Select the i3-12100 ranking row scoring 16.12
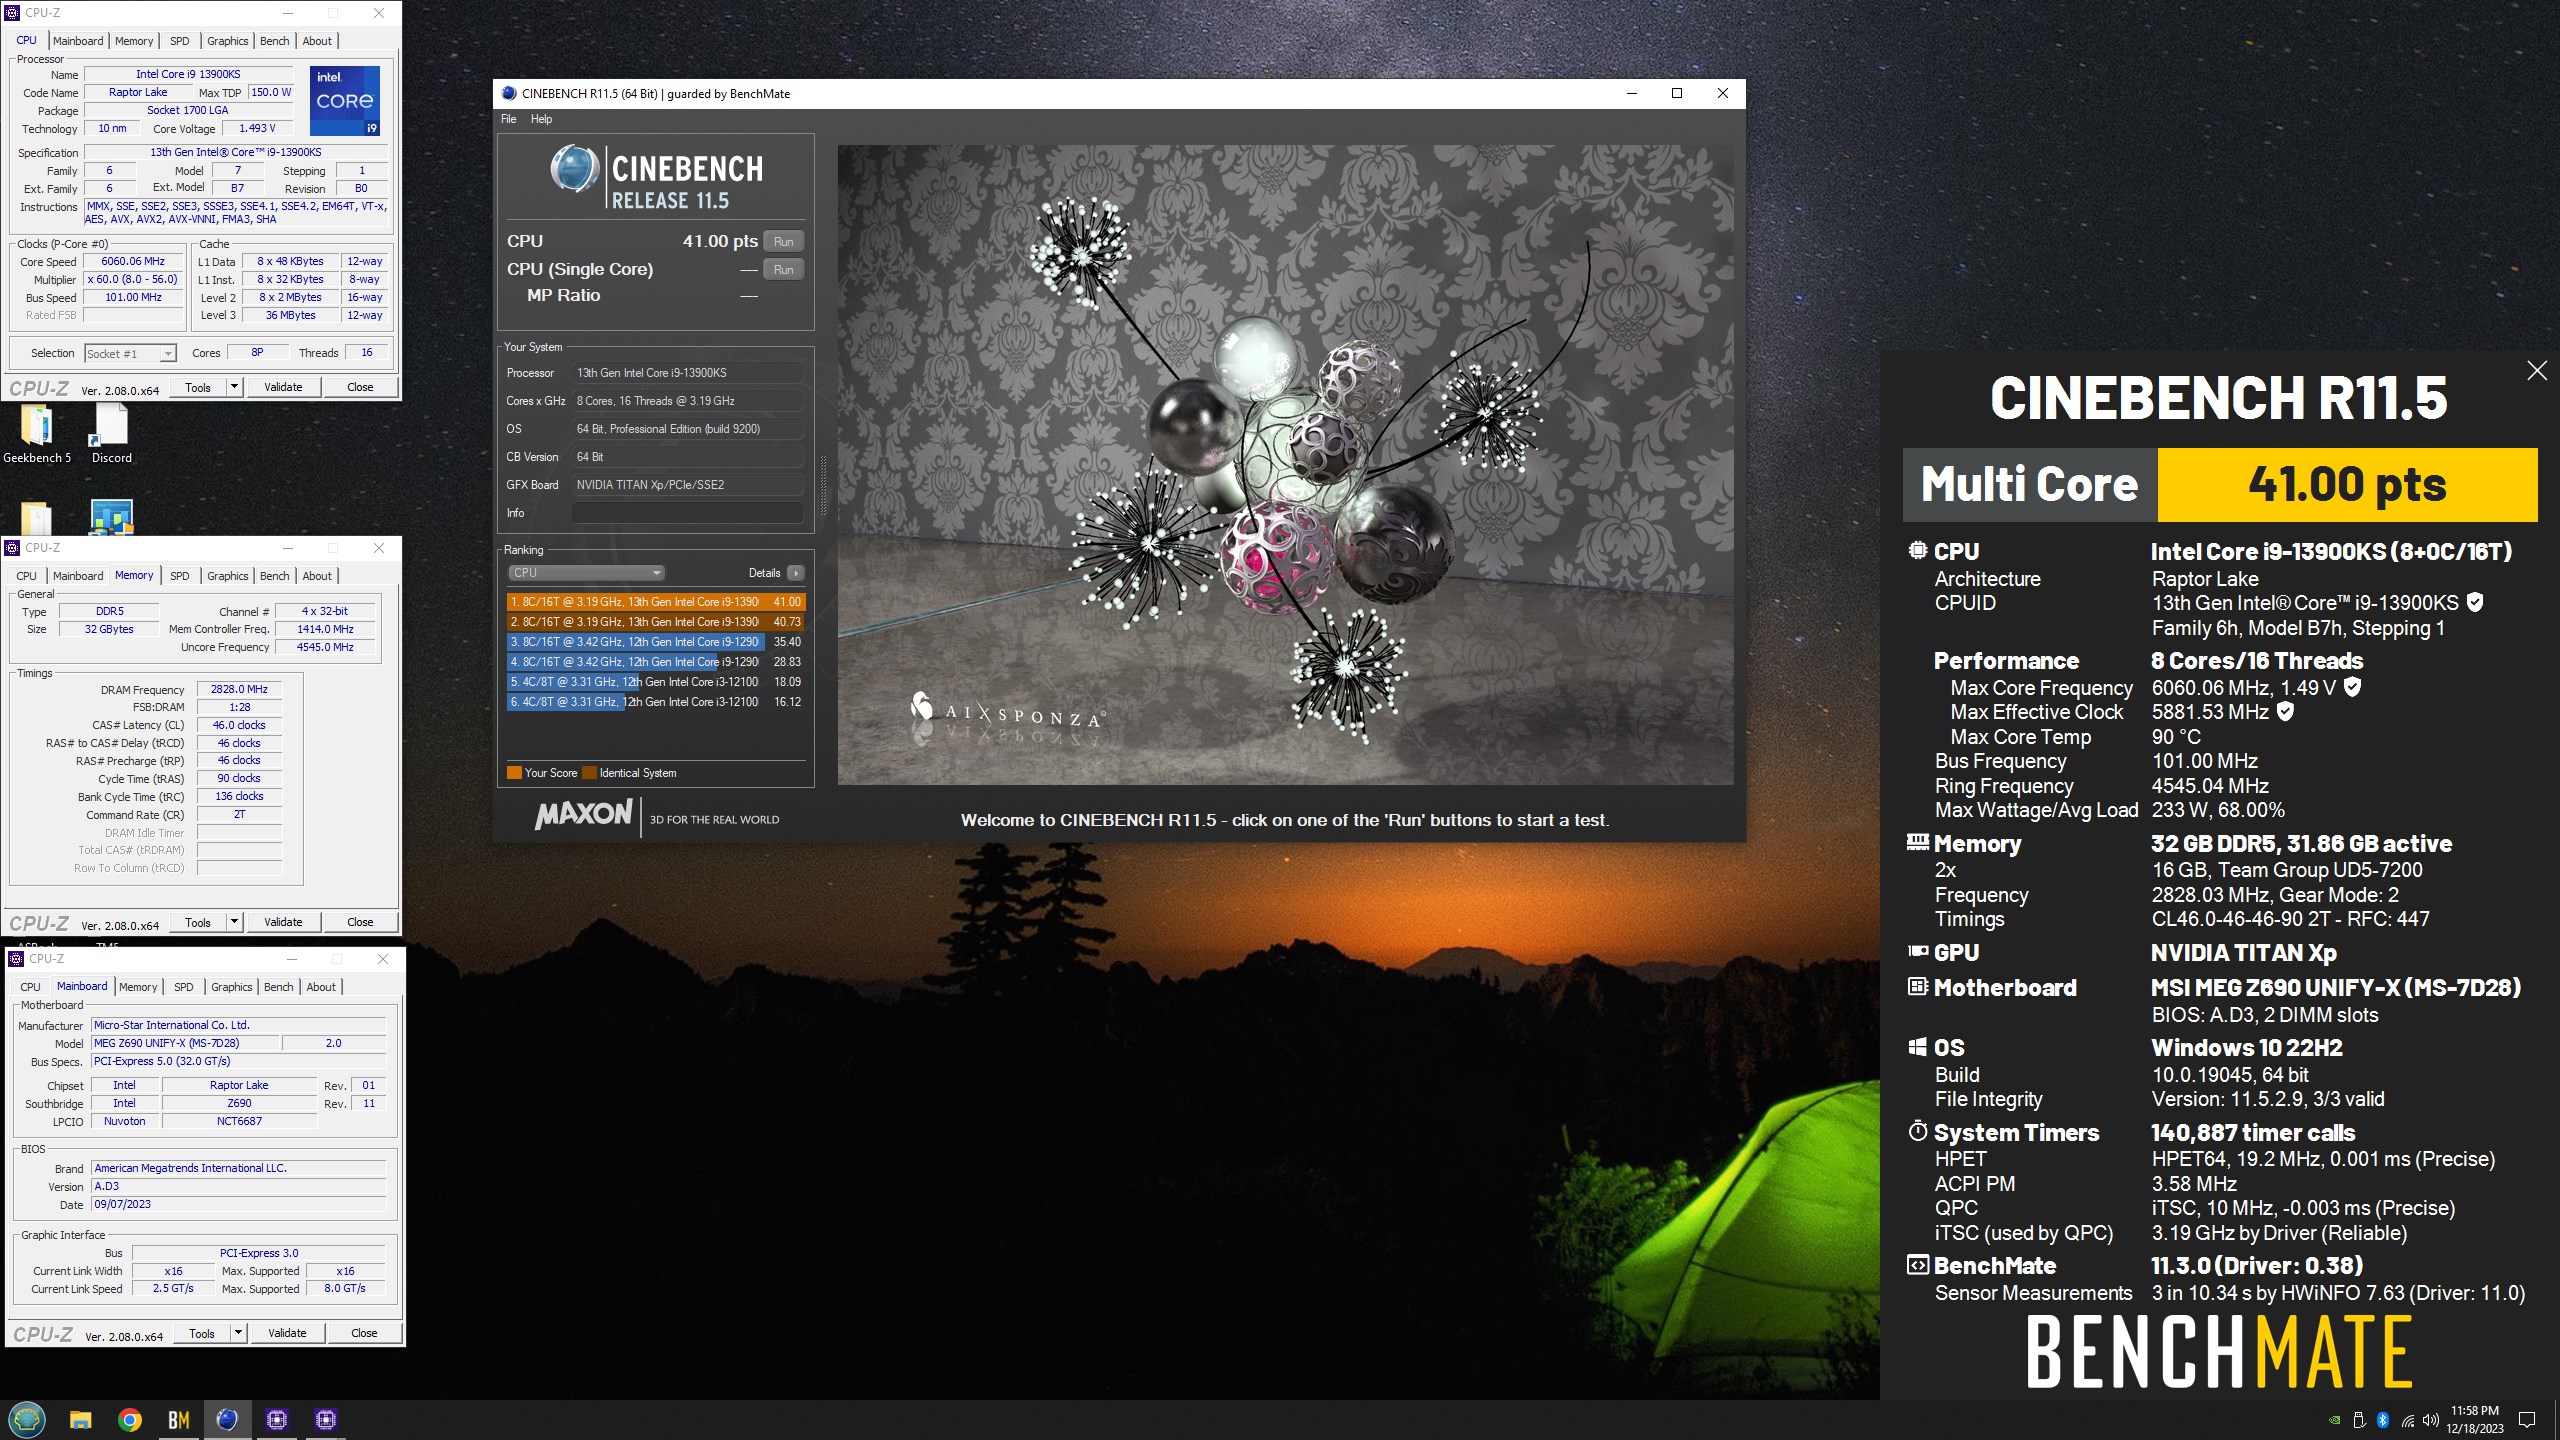 pos(655,702)
